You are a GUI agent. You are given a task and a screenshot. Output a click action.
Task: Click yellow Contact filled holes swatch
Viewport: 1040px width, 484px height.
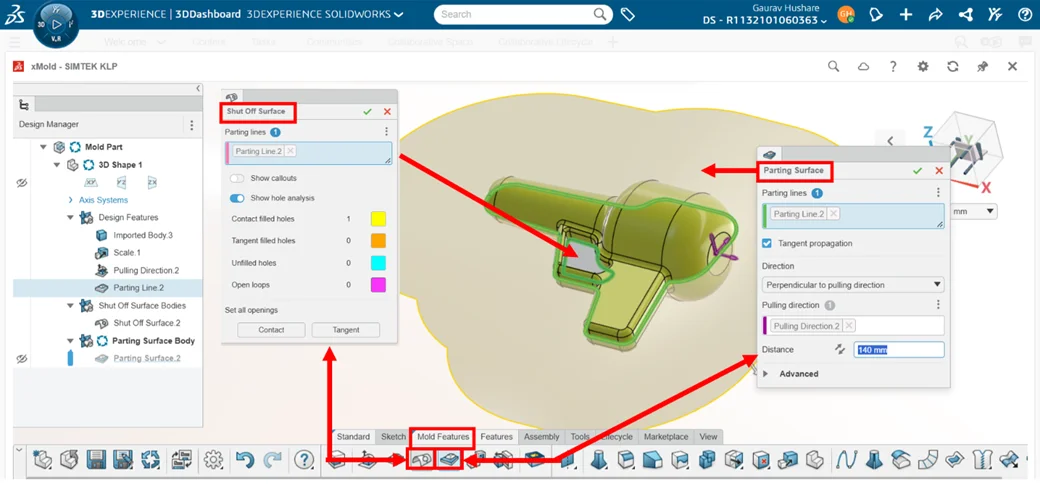378,219
